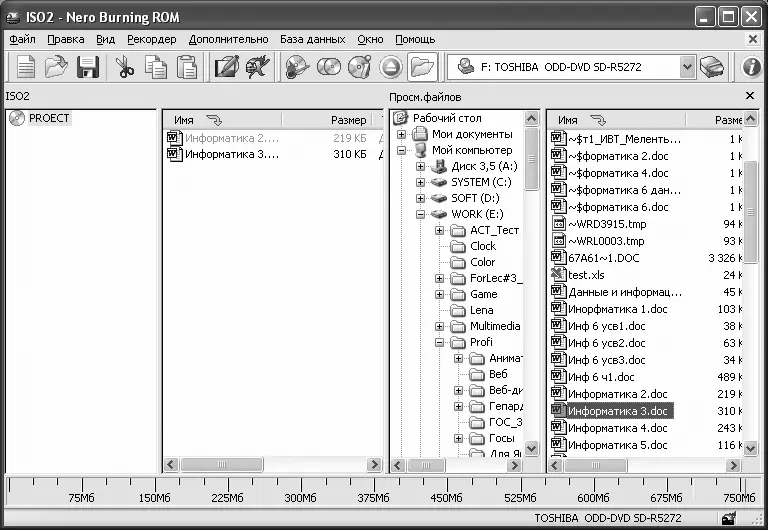Click compilation list horizontal scrollbar right arrow
The height and width of the screenshot is (530, 768).
pyautogui.click(x=374, y=464)
